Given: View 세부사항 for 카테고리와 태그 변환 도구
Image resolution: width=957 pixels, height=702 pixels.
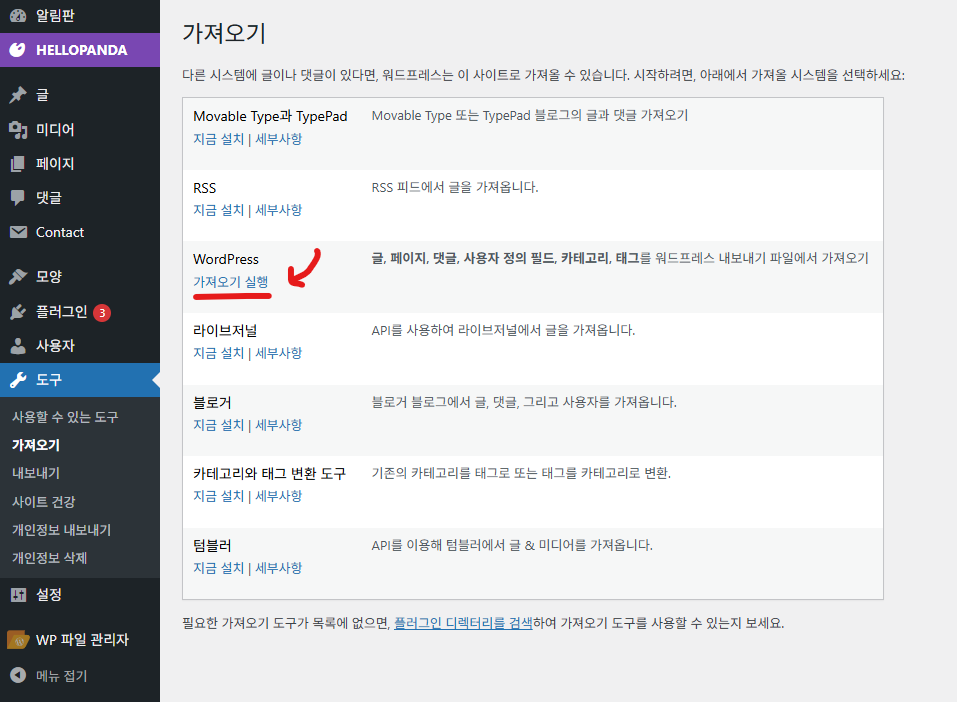Looking at the screenshot, I should click(x=278, y=496).
